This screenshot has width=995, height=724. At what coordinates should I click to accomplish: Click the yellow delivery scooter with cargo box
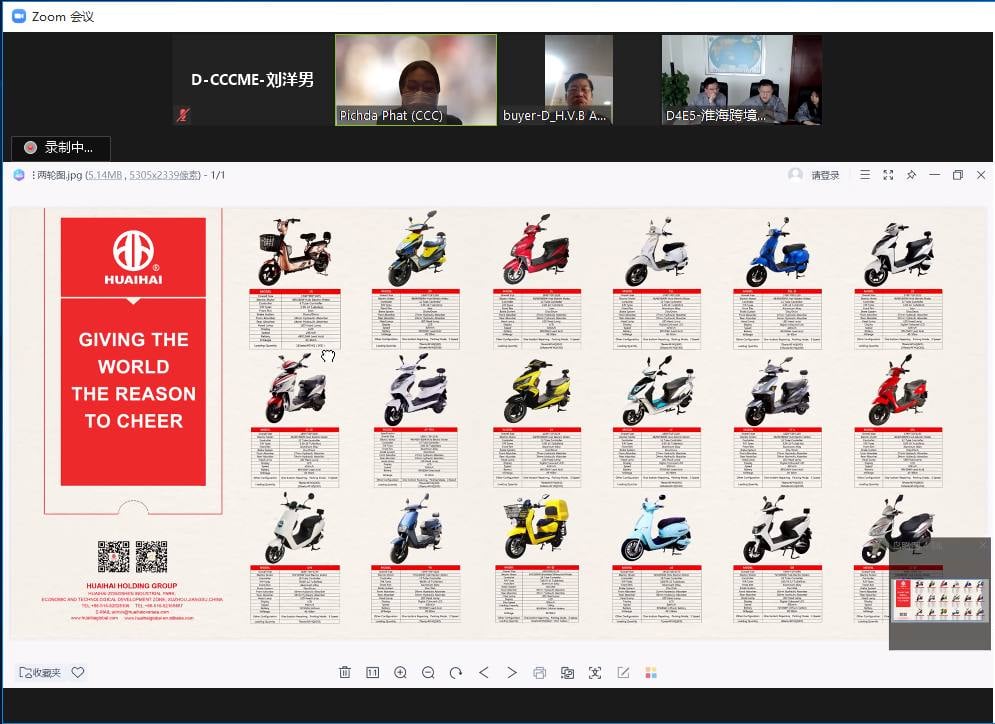pyautogui.click(x=537, y=528)
